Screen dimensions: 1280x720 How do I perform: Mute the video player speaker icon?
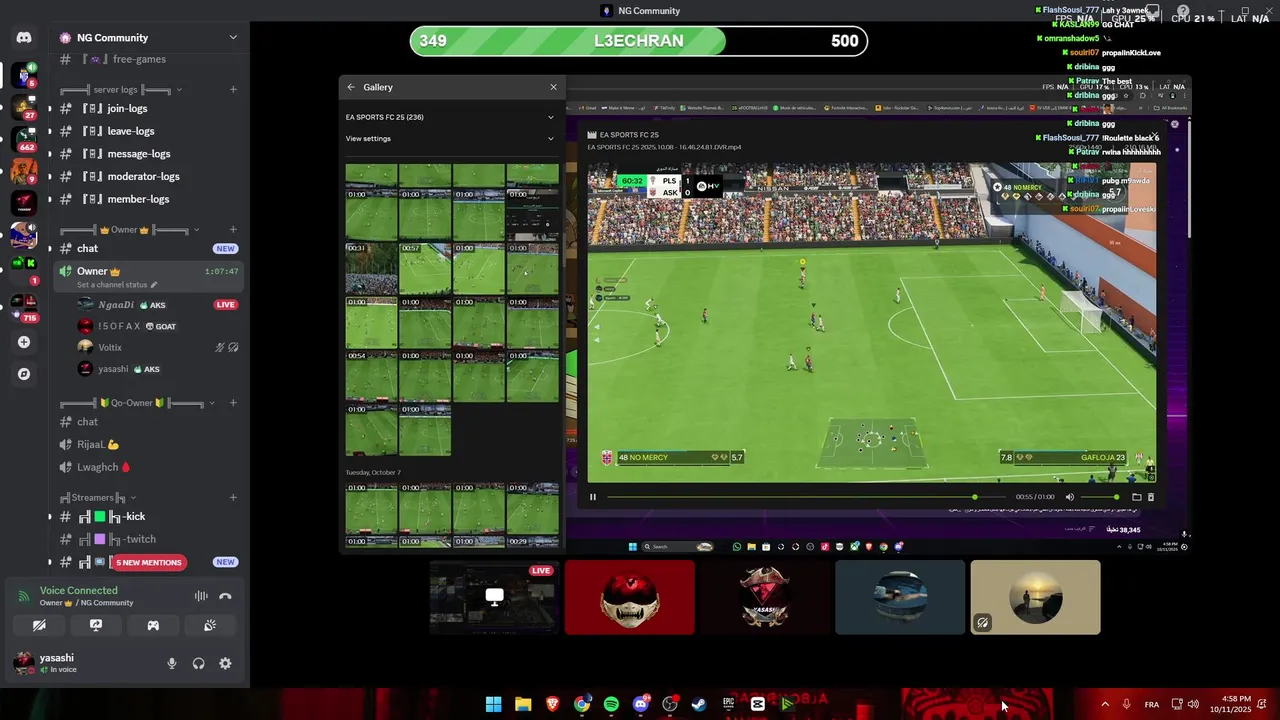1070,497
